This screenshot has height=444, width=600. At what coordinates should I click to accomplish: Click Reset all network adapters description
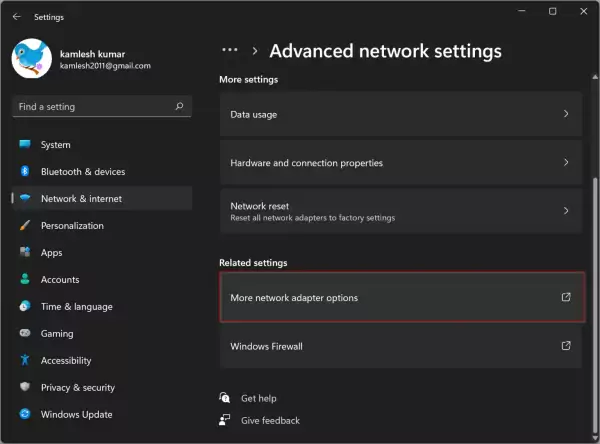[x=313, y=218]
